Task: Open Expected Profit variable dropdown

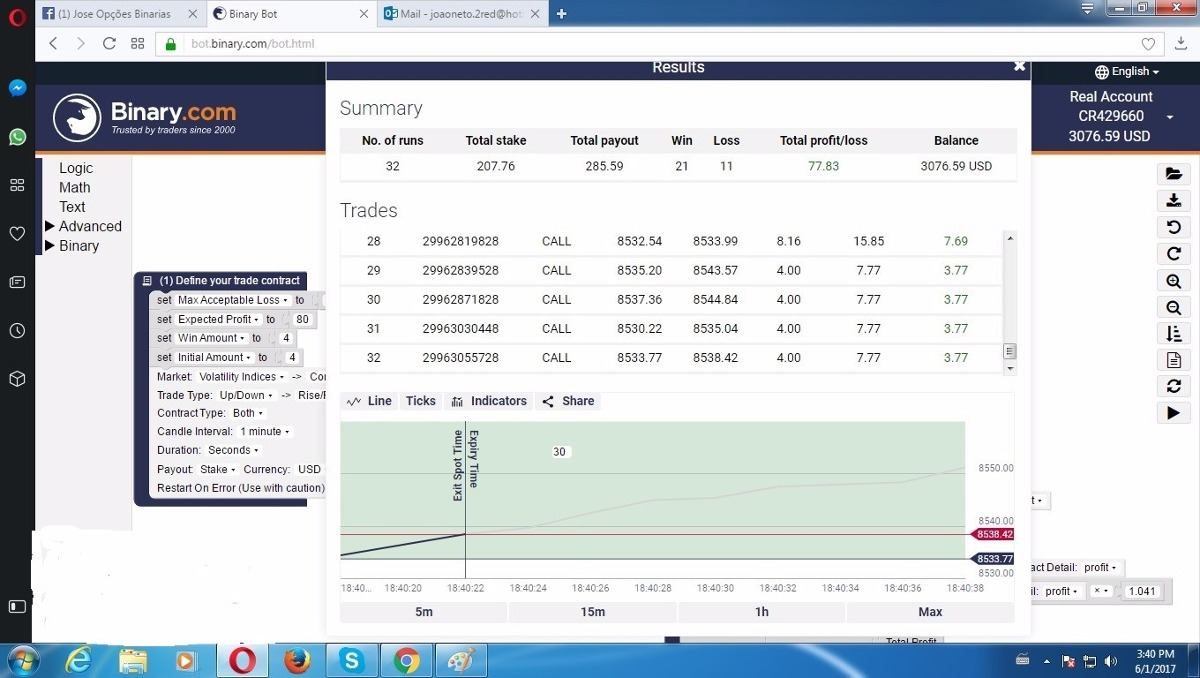Action: tap(219, 319)
